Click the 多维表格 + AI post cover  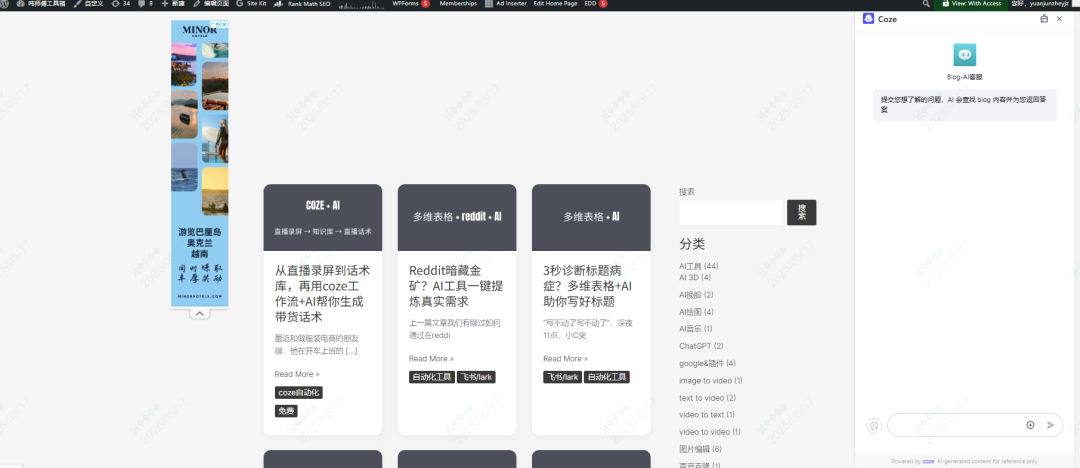pyautogui.click(x=591, y=217)
